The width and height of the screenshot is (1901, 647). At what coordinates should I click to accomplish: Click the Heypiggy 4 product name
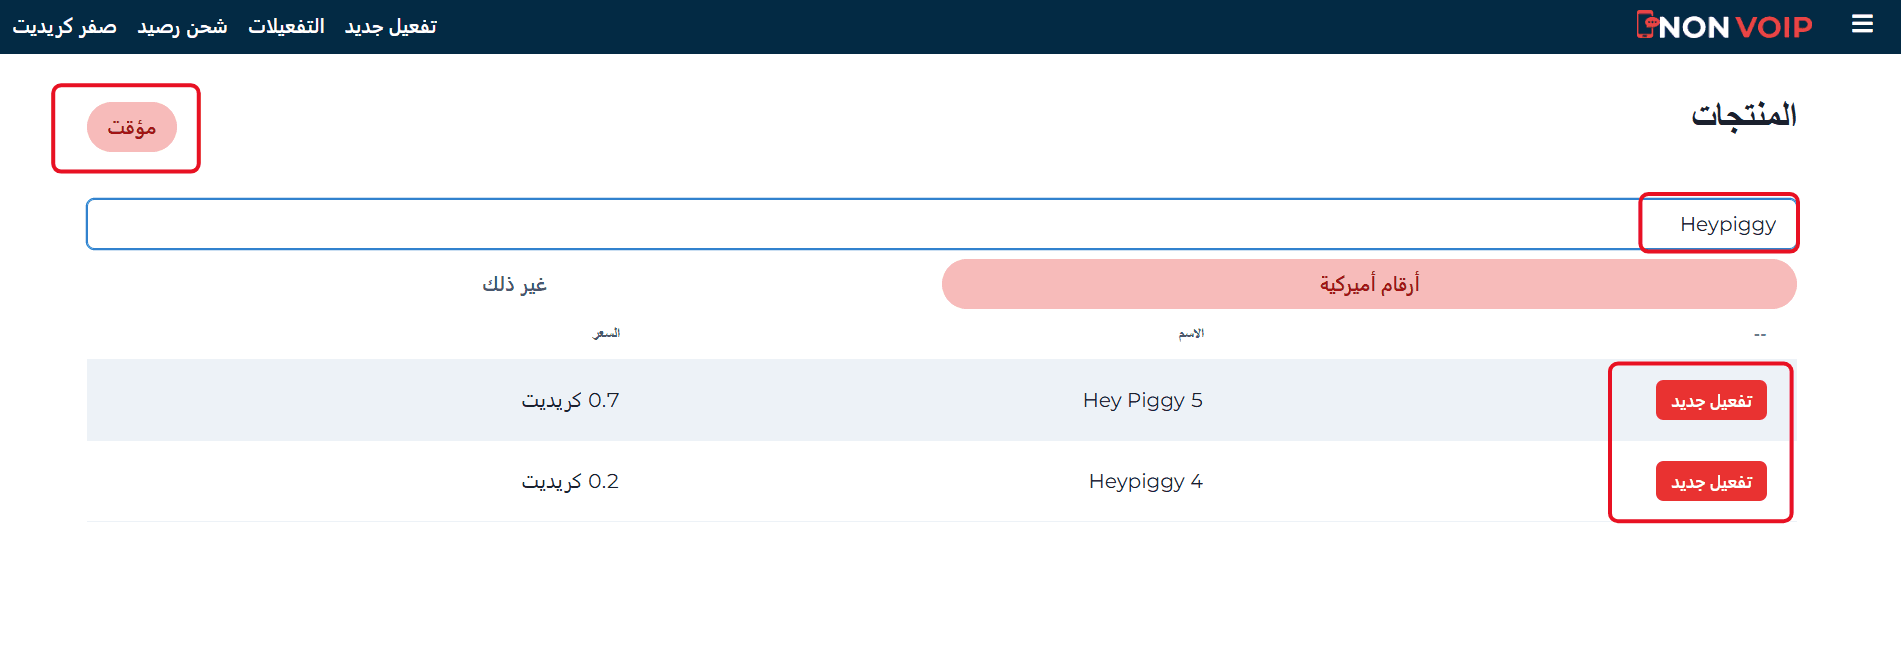(1145, 481)
